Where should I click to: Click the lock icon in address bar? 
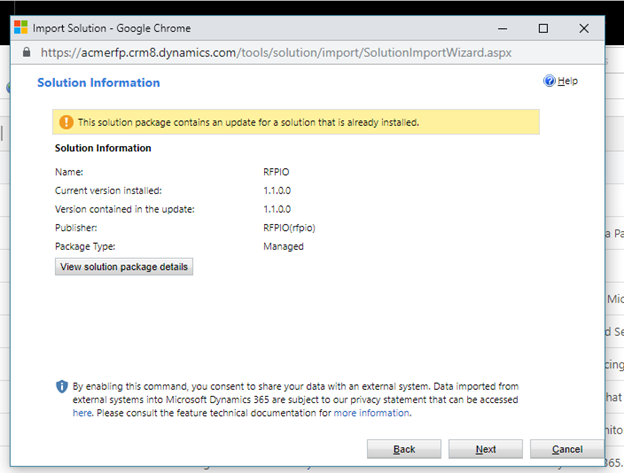[26, 52]
